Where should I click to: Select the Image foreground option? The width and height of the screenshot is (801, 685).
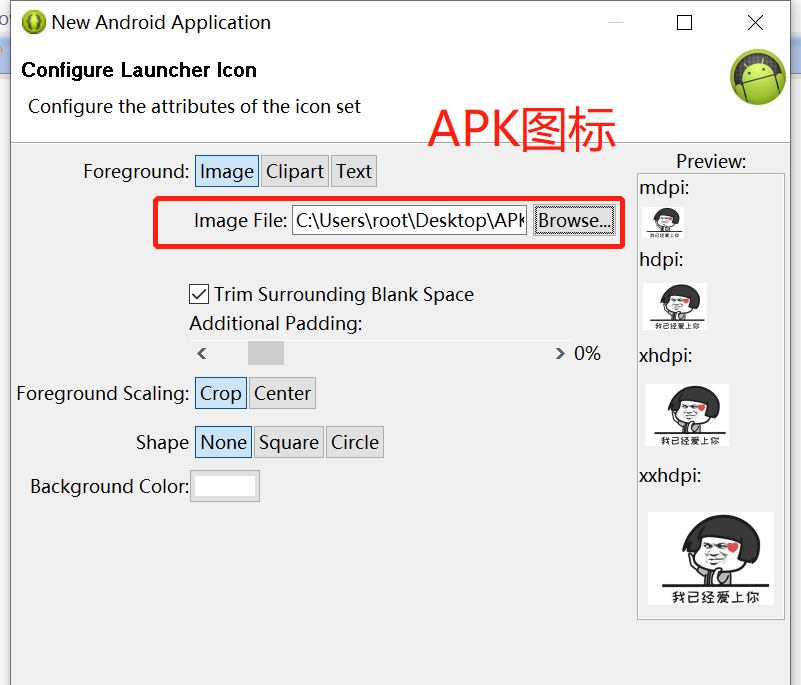227,171
